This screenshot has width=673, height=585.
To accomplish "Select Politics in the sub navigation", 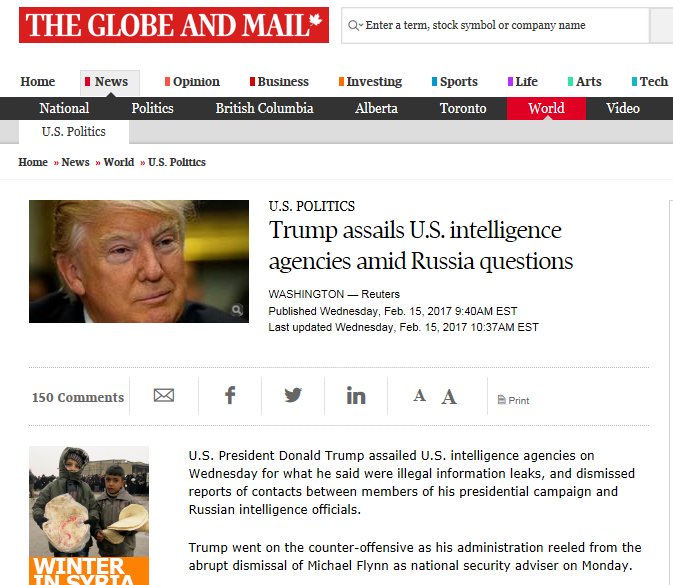I will pos(152,108).
